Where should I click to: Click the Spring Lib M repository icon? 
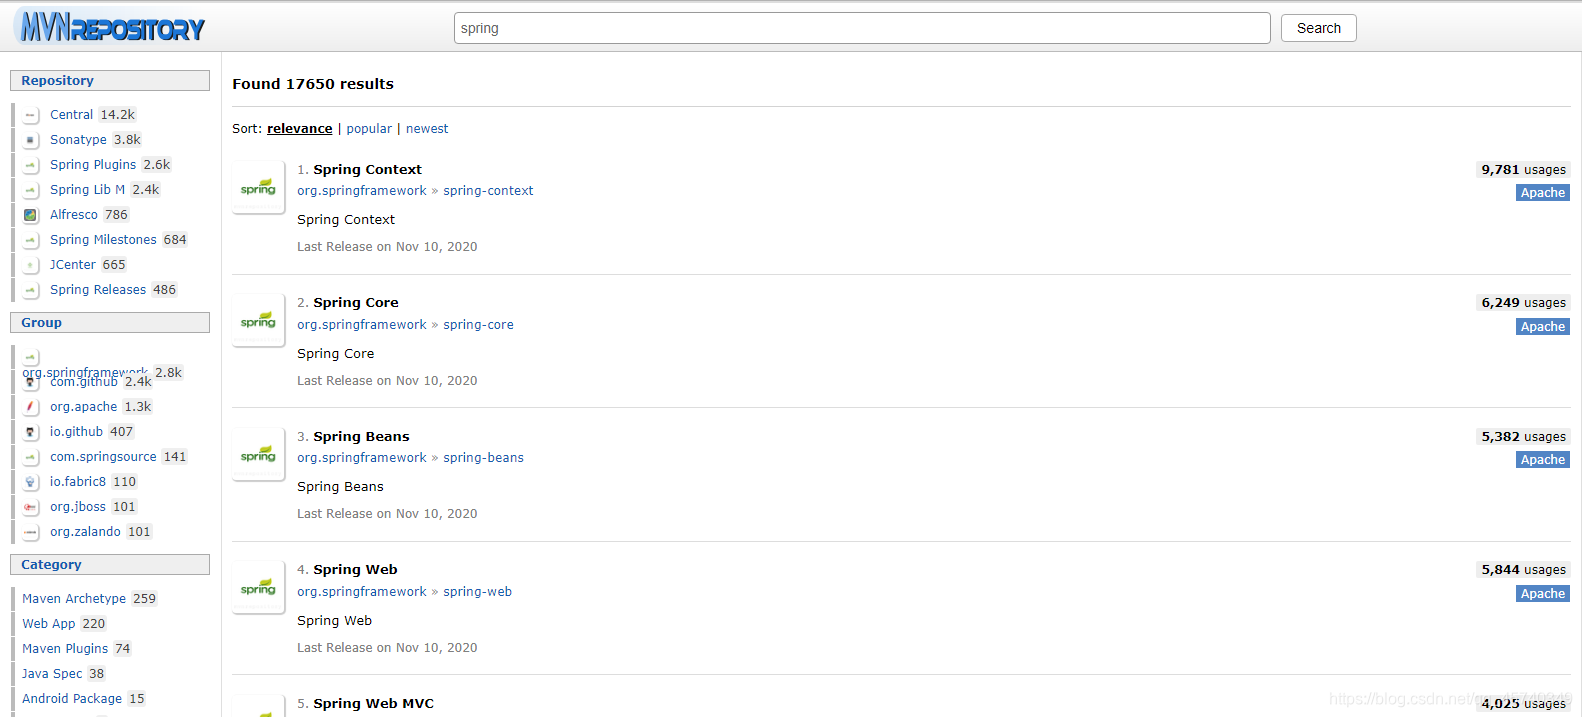pos(31,190)
